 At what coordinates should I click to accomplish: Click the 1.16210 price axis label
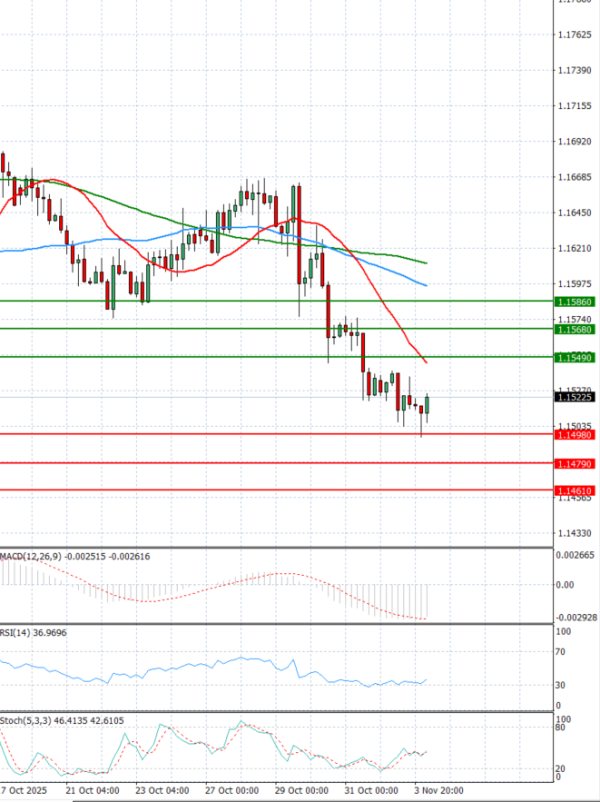point(574,248)
